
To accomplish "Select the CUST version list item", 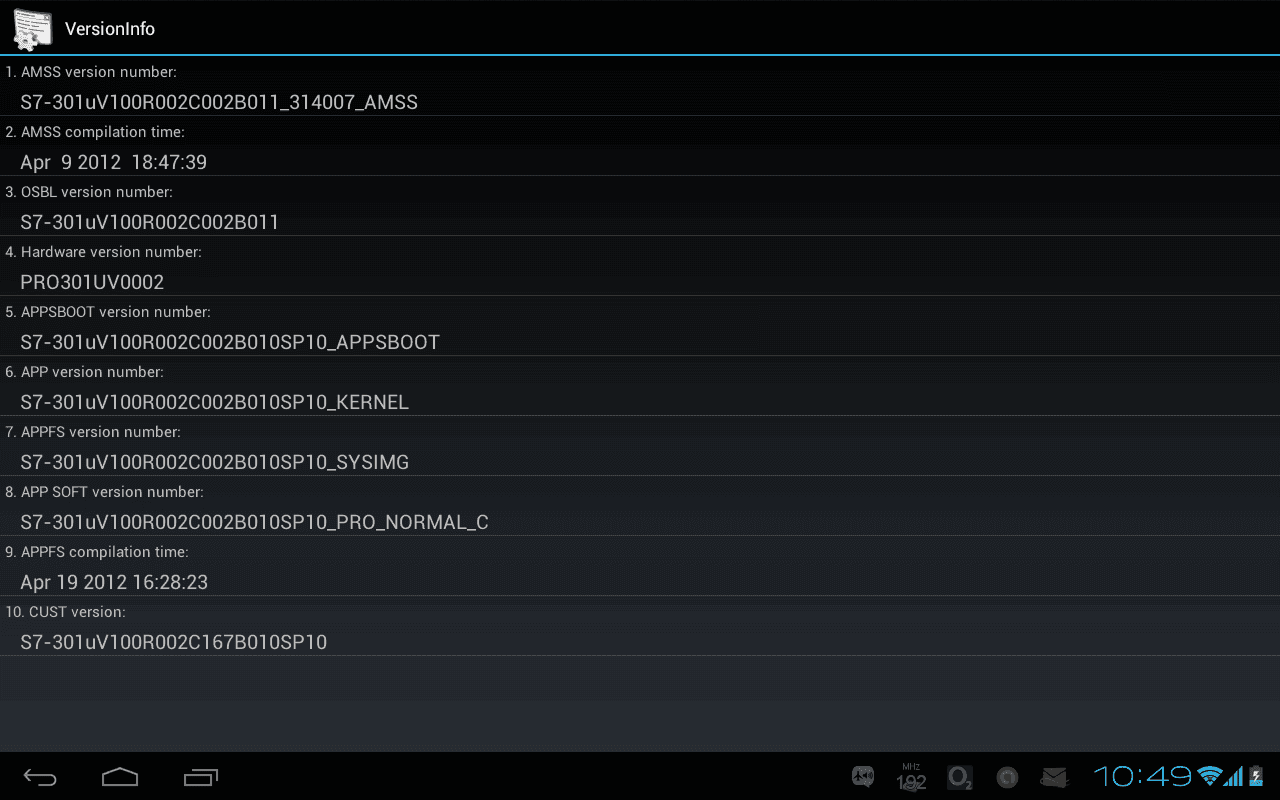I will 640,626.
